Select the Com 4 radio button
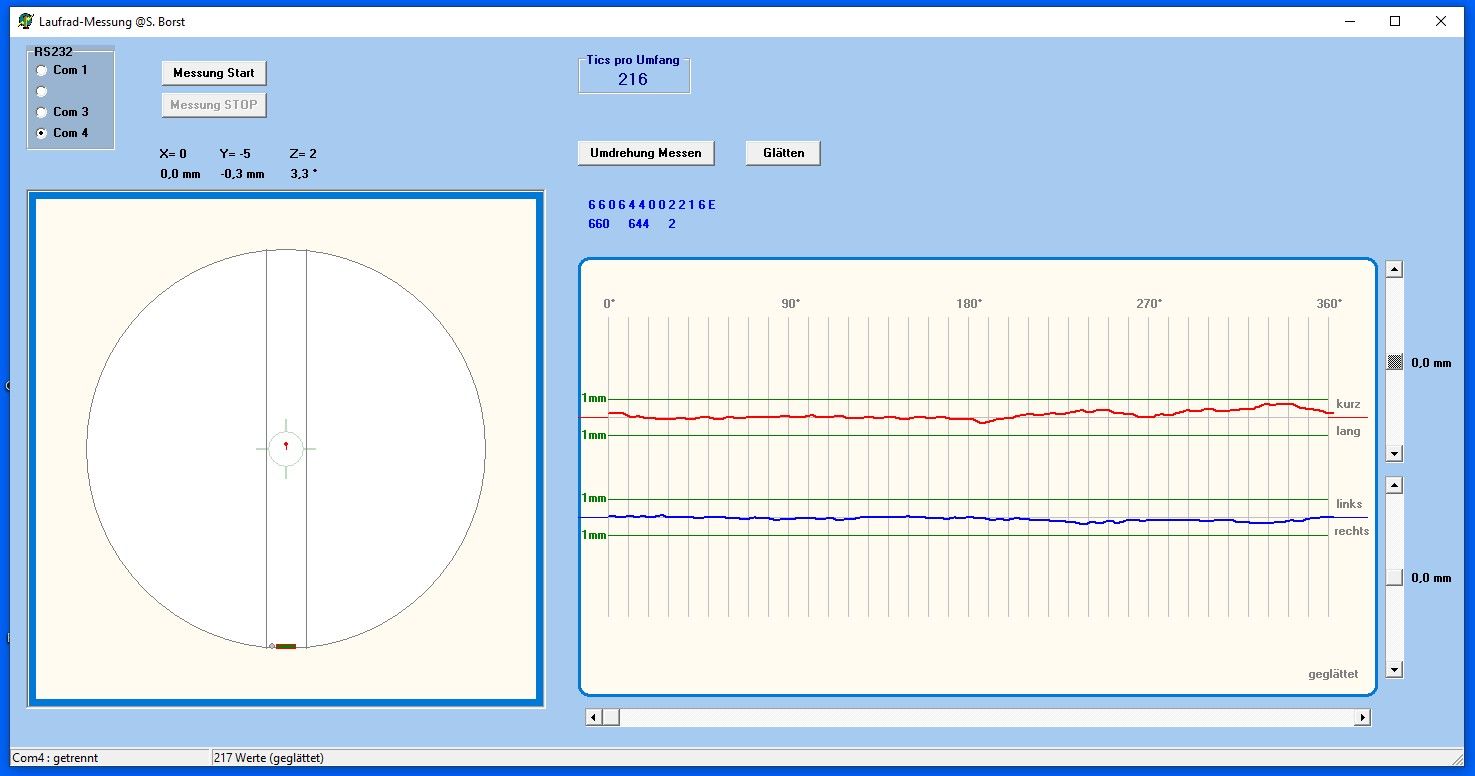 pos(42,133)
